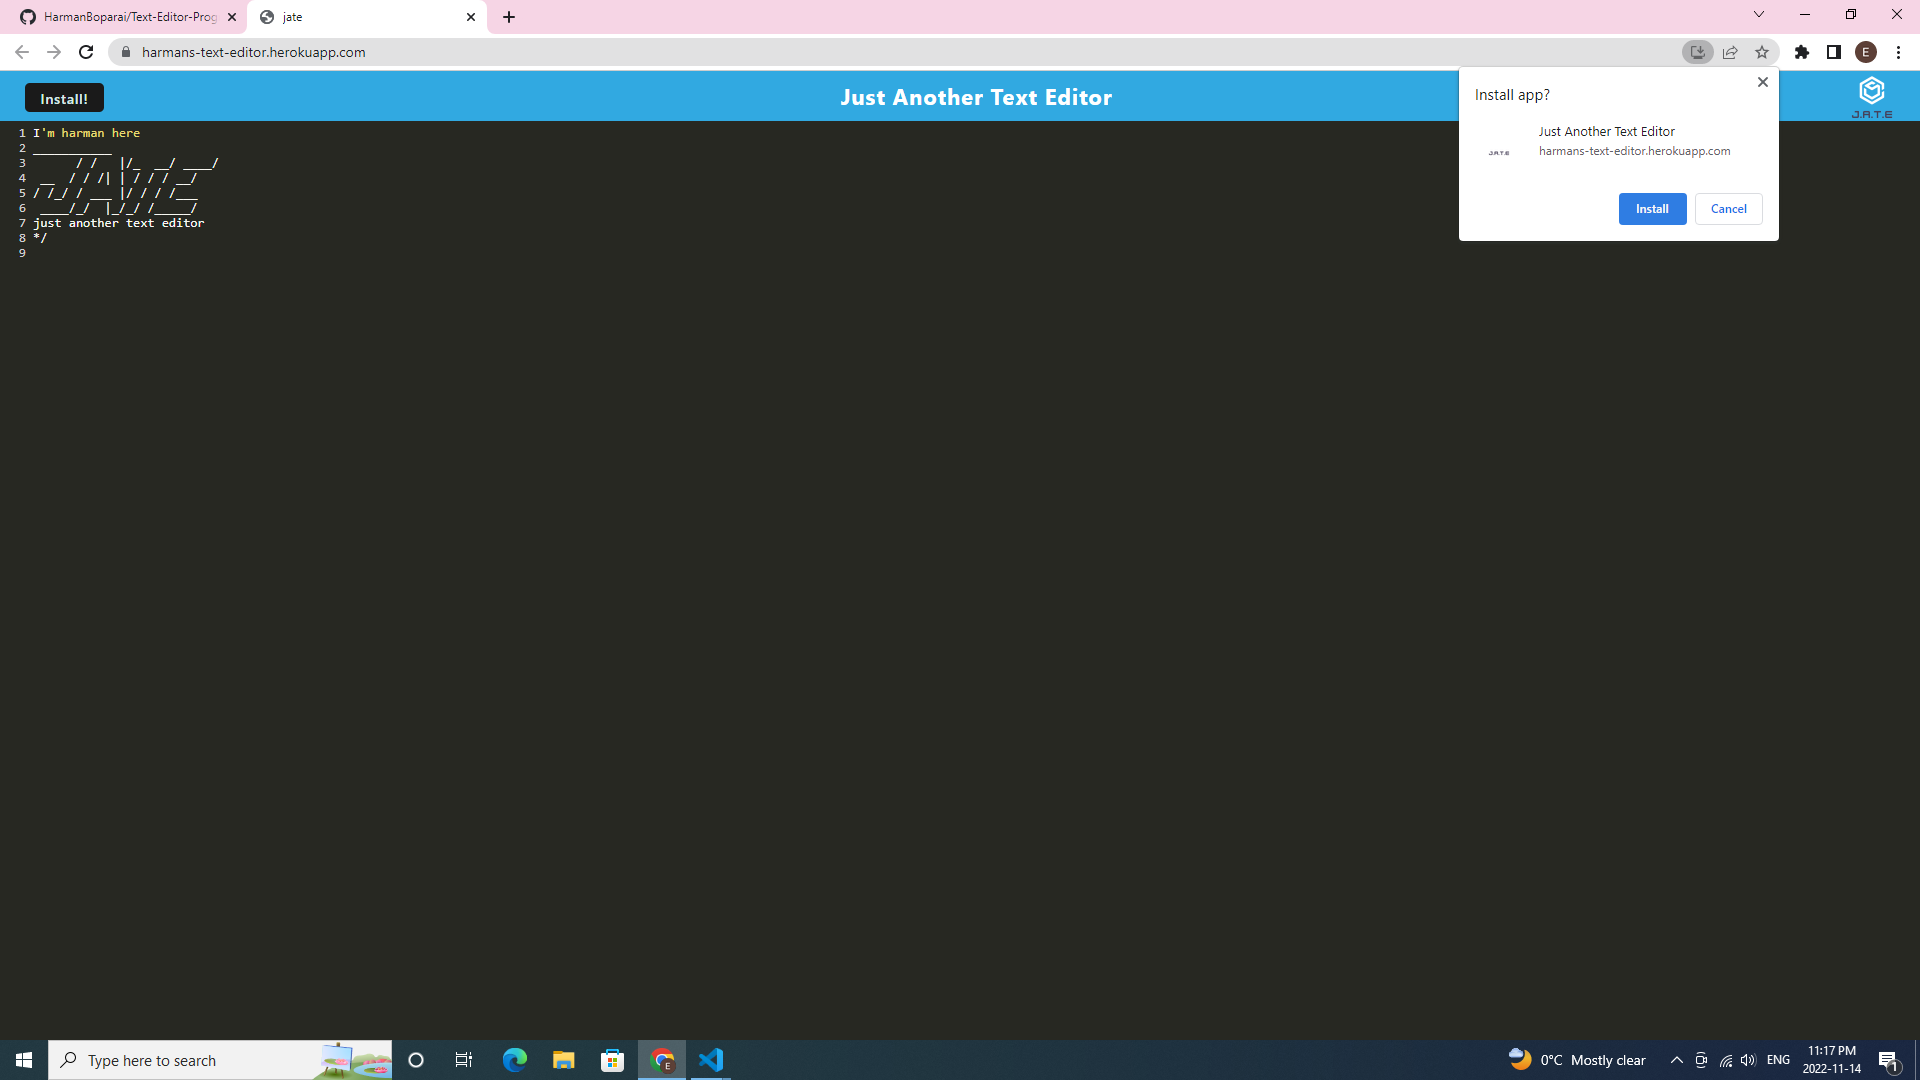Open the Extensions puzzle icon

click(1802, 52)
